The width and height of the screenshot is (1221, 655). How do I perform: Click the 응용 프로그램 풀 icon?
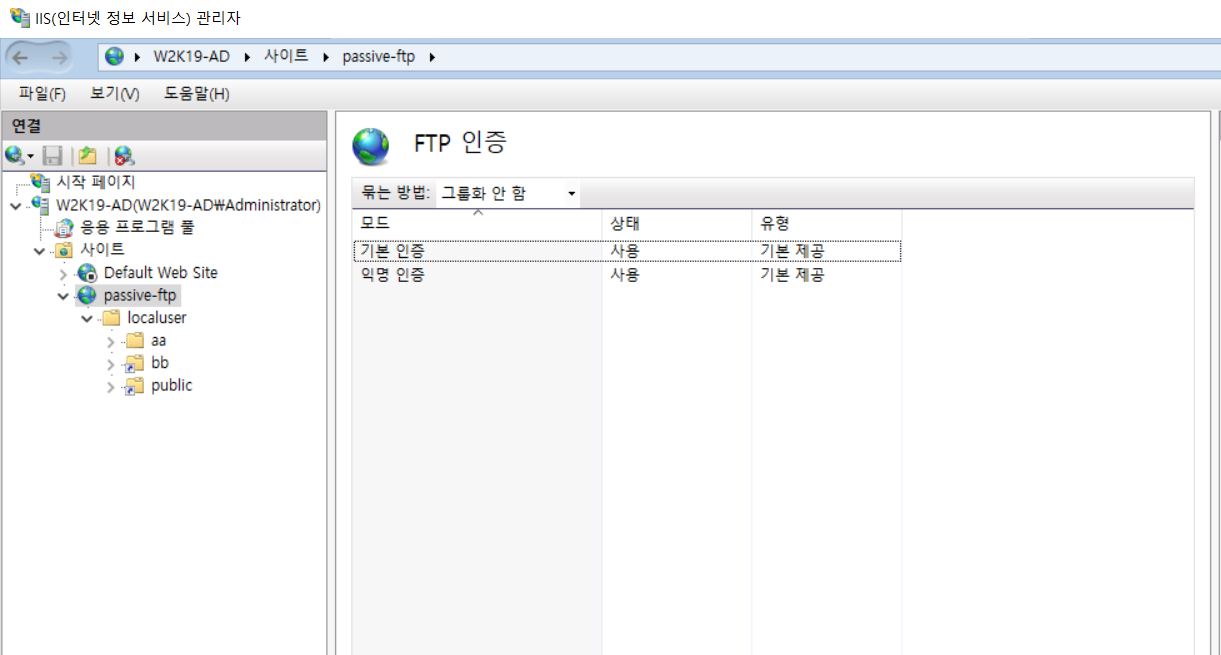point(64,227)
